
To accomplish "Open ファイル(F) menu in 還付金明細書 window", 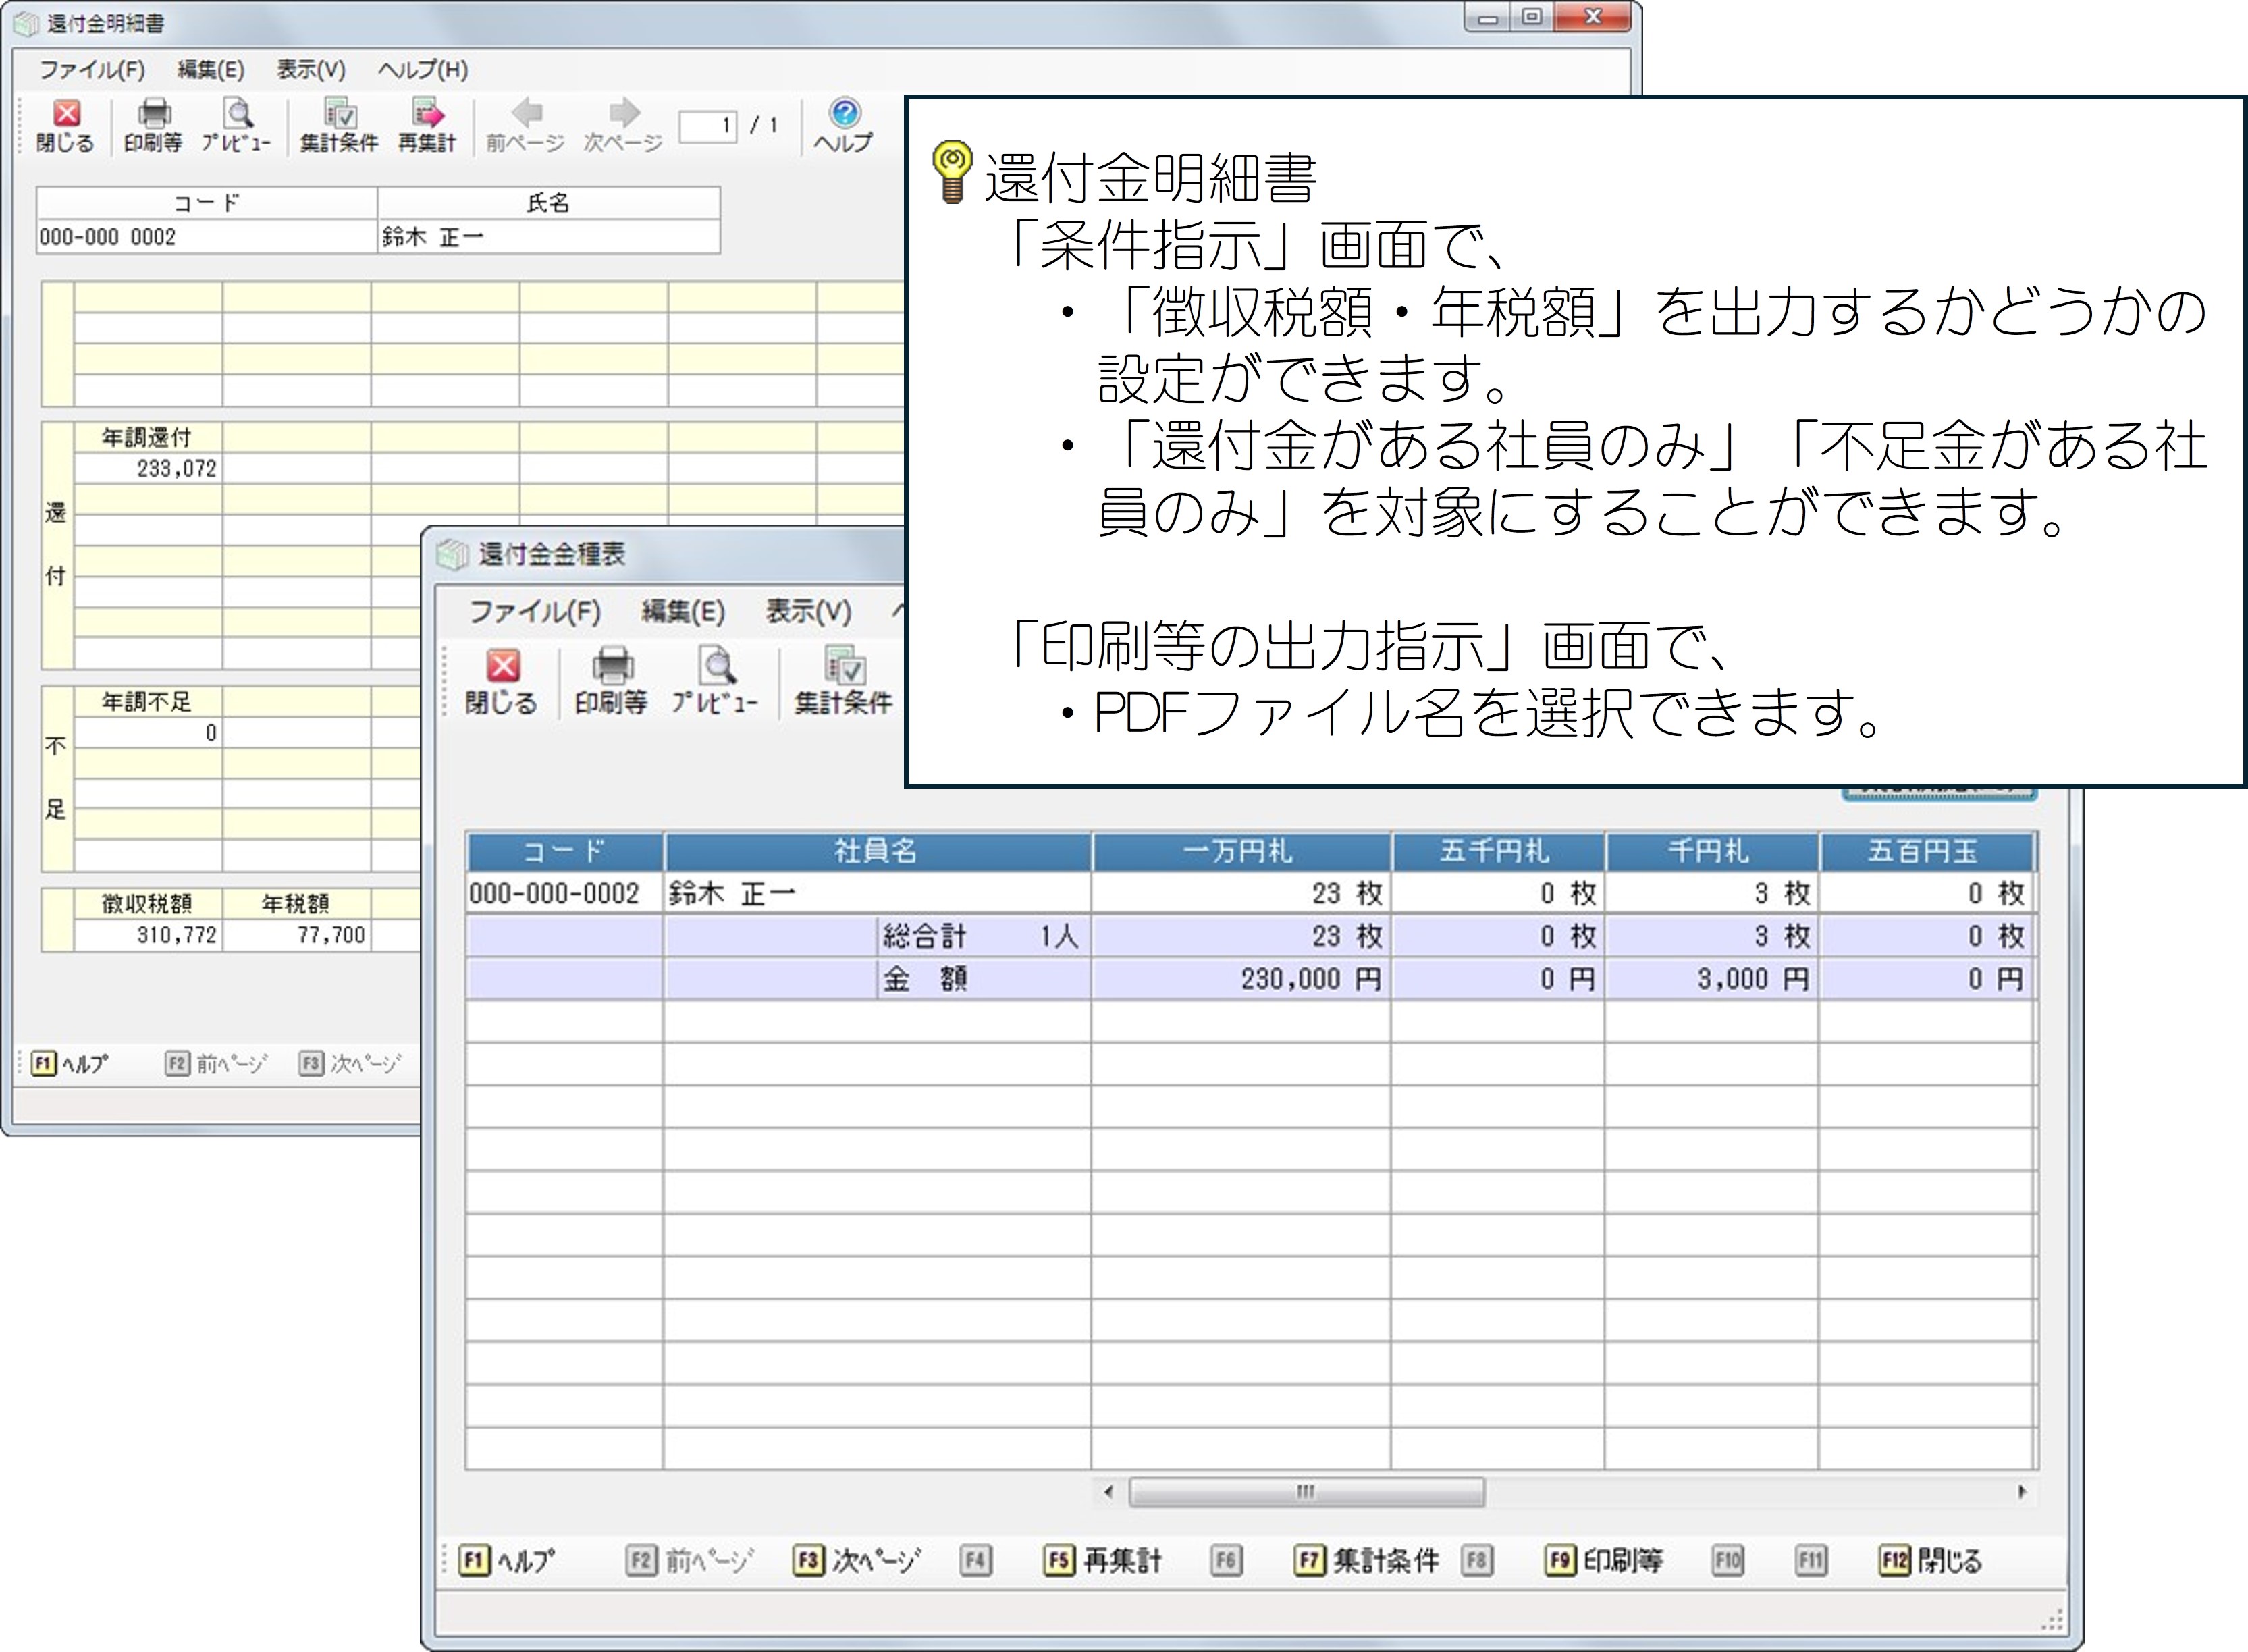I will click(x=92, y=70).
